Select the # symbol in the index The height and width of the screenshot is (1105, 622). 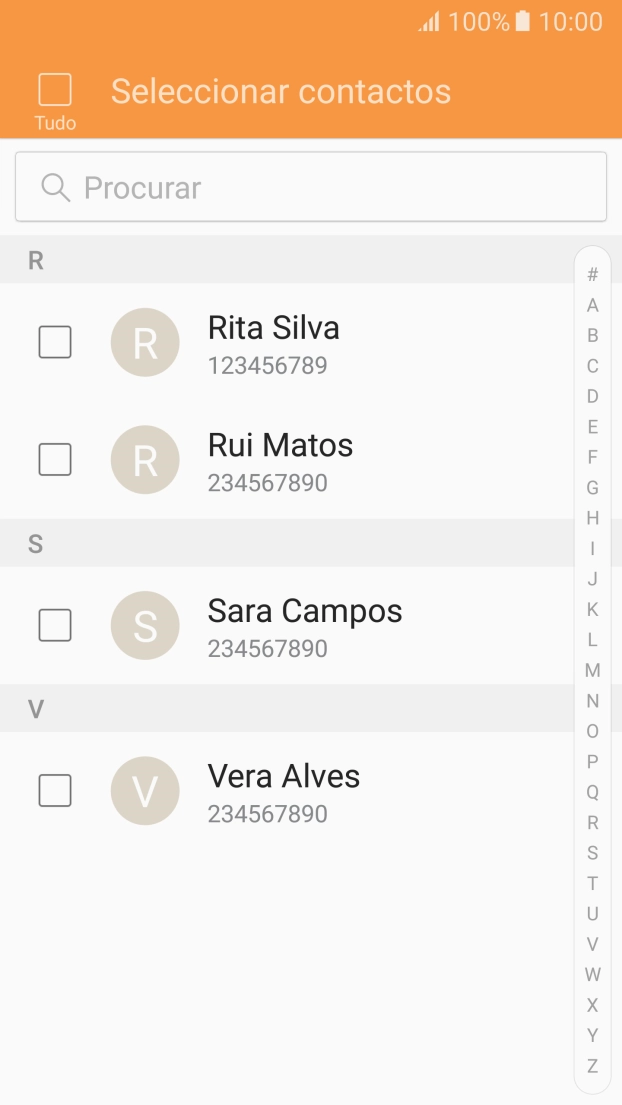[592, 275]
